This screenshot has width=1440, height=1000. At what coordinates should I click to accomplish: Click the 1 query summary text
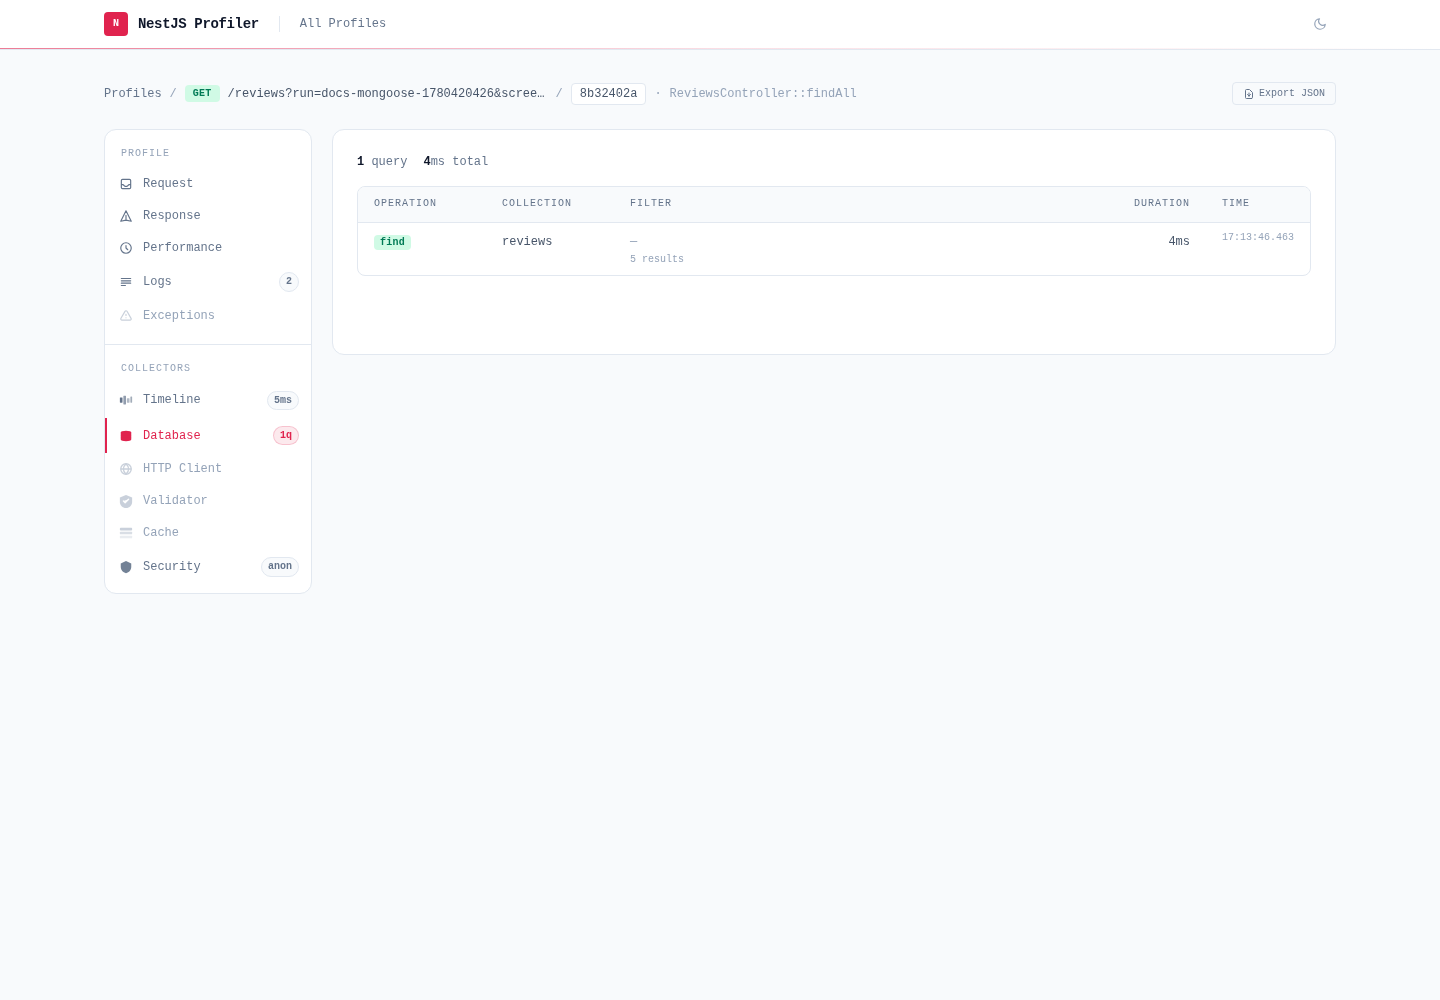tap(382, 162)
